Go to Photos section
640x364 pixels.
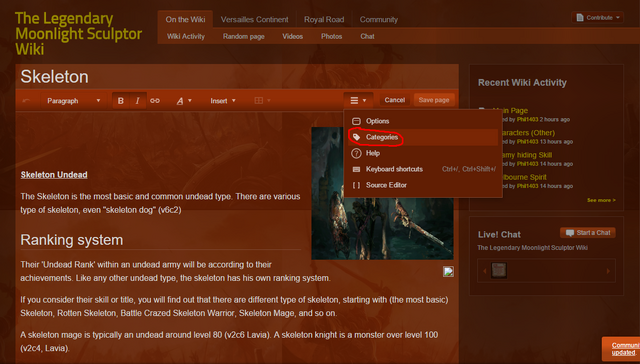pyautogui.click(x=331, y=36)
